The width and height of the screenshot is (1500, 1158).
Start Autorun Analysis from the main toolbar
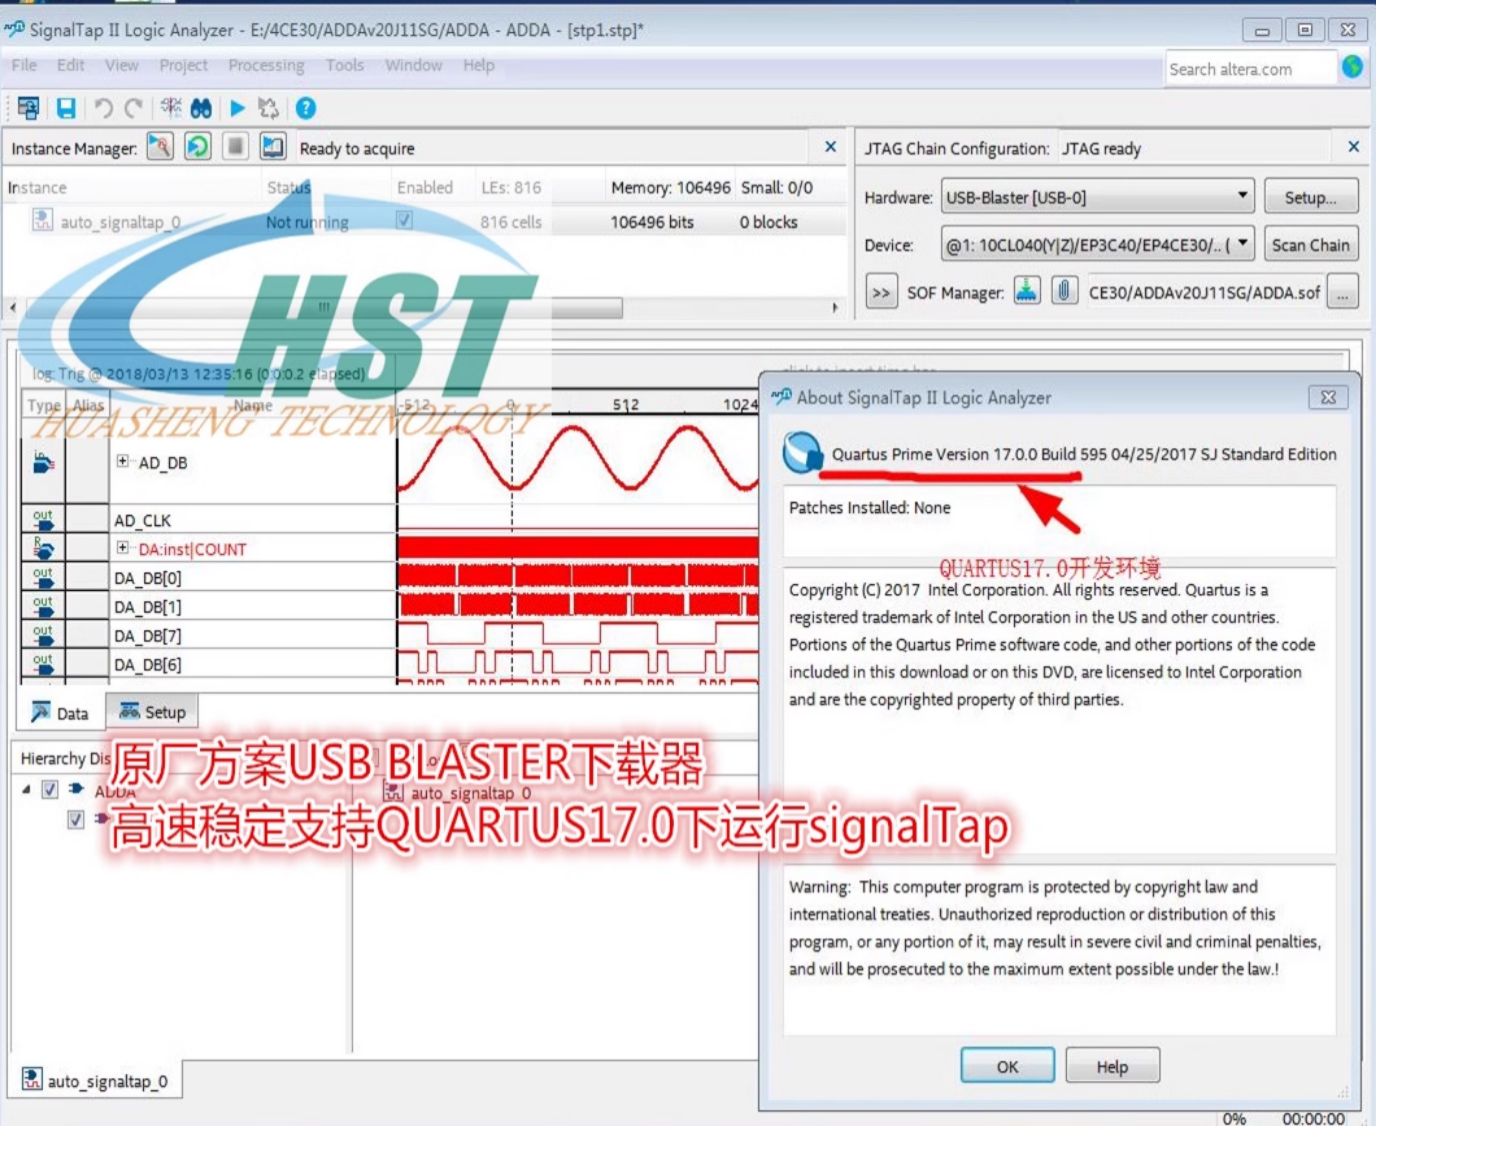268,108
